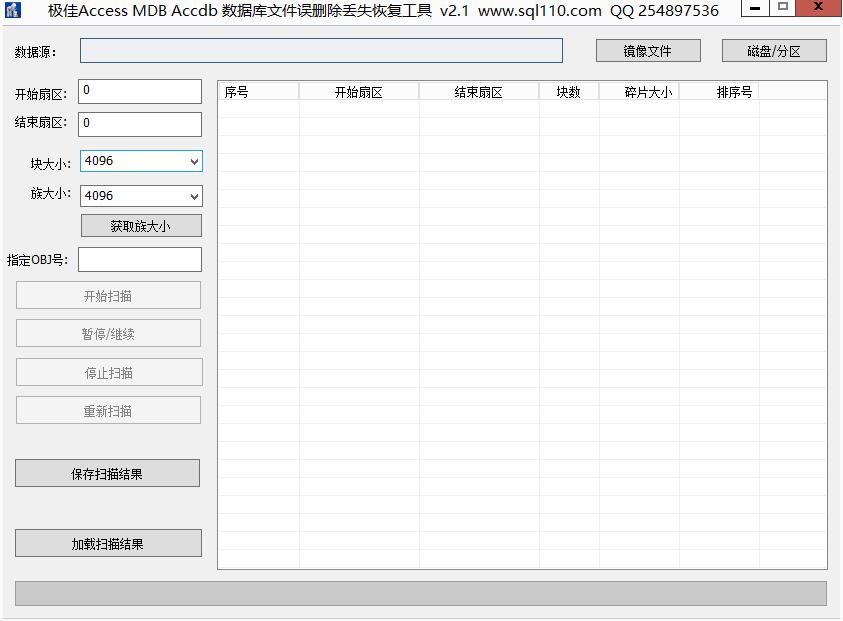843x621 pixels.
Task: Click the 块数 column header
Action: coord(569,92)
